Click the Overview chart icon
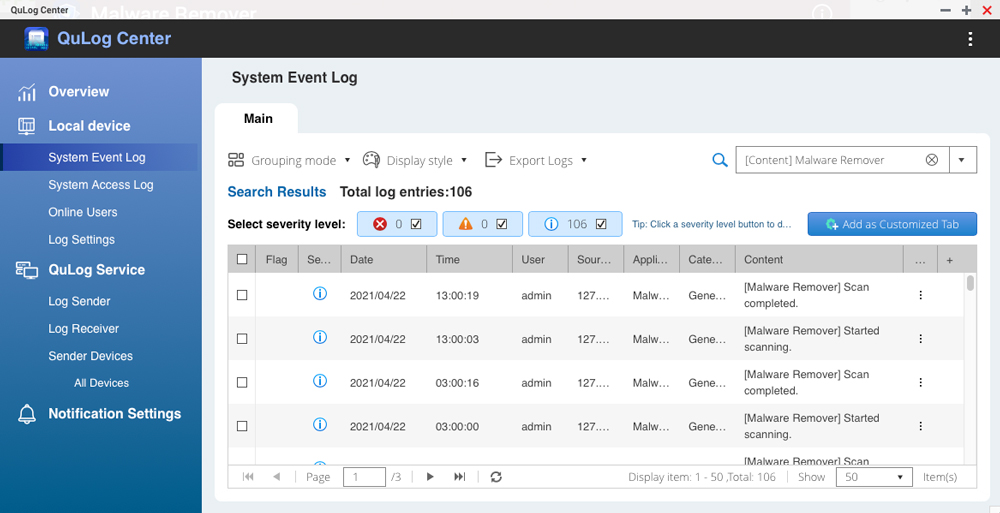Screen dimensions: 1000x513 pyautogui.click(x=27, y=93)
